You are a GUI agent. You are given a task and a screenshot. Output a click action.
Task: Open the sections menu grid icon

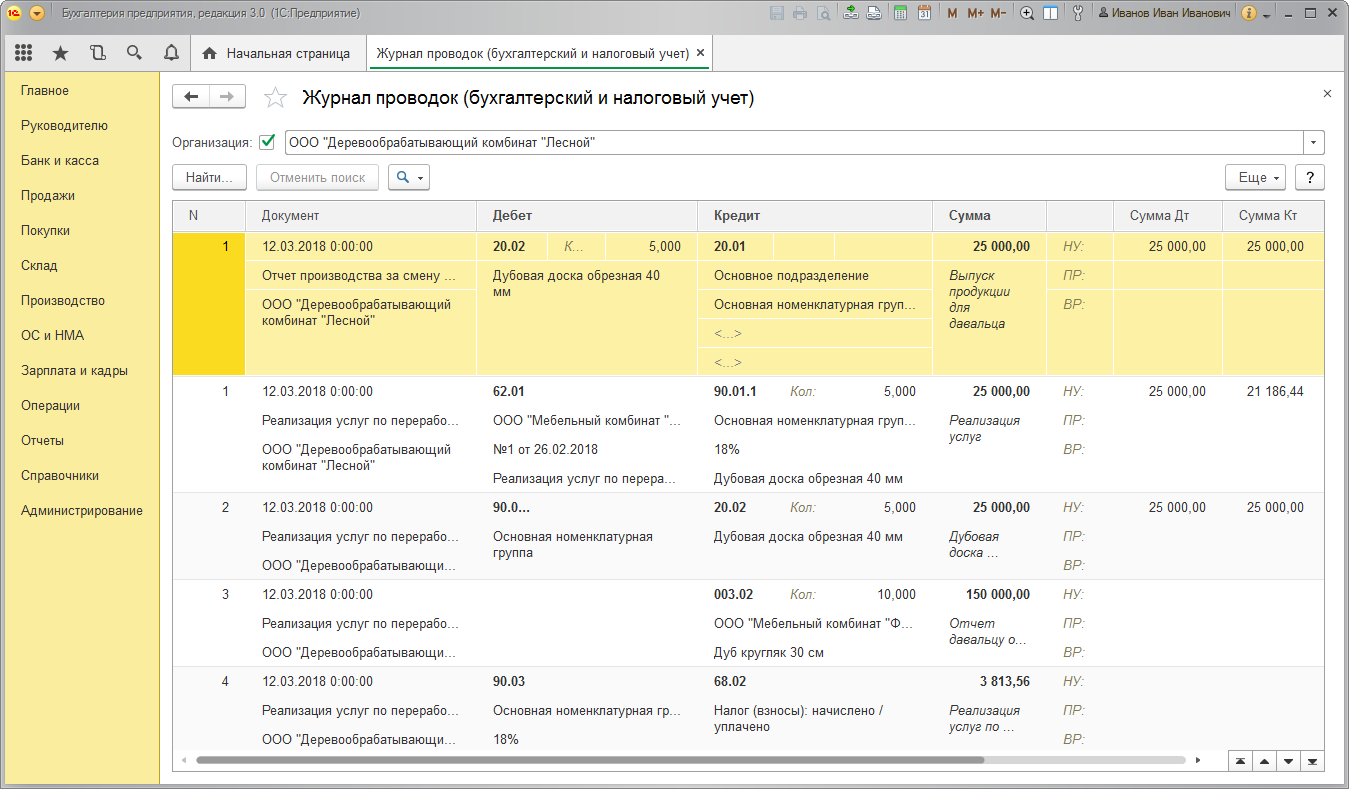[24, 53]
